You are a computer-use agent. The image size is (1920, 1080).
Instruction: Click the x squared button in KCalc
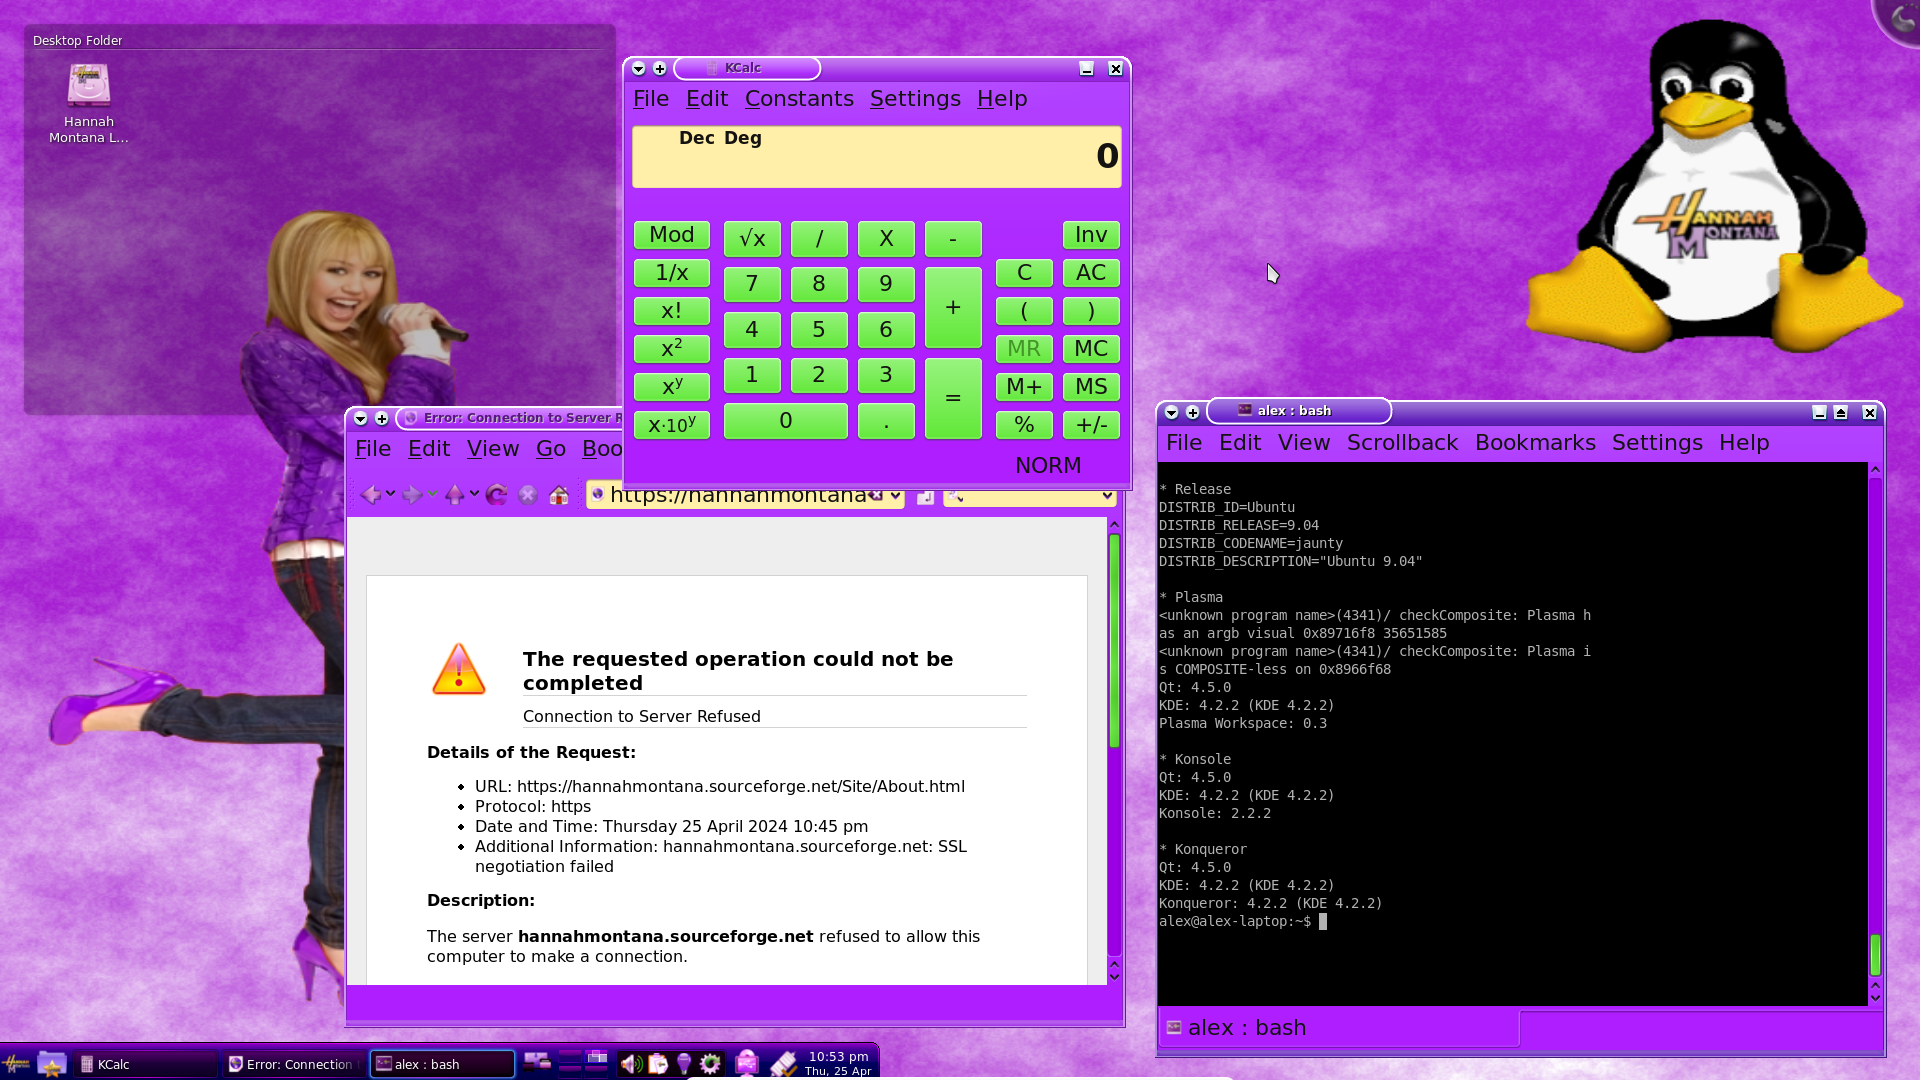click(672, 349)
